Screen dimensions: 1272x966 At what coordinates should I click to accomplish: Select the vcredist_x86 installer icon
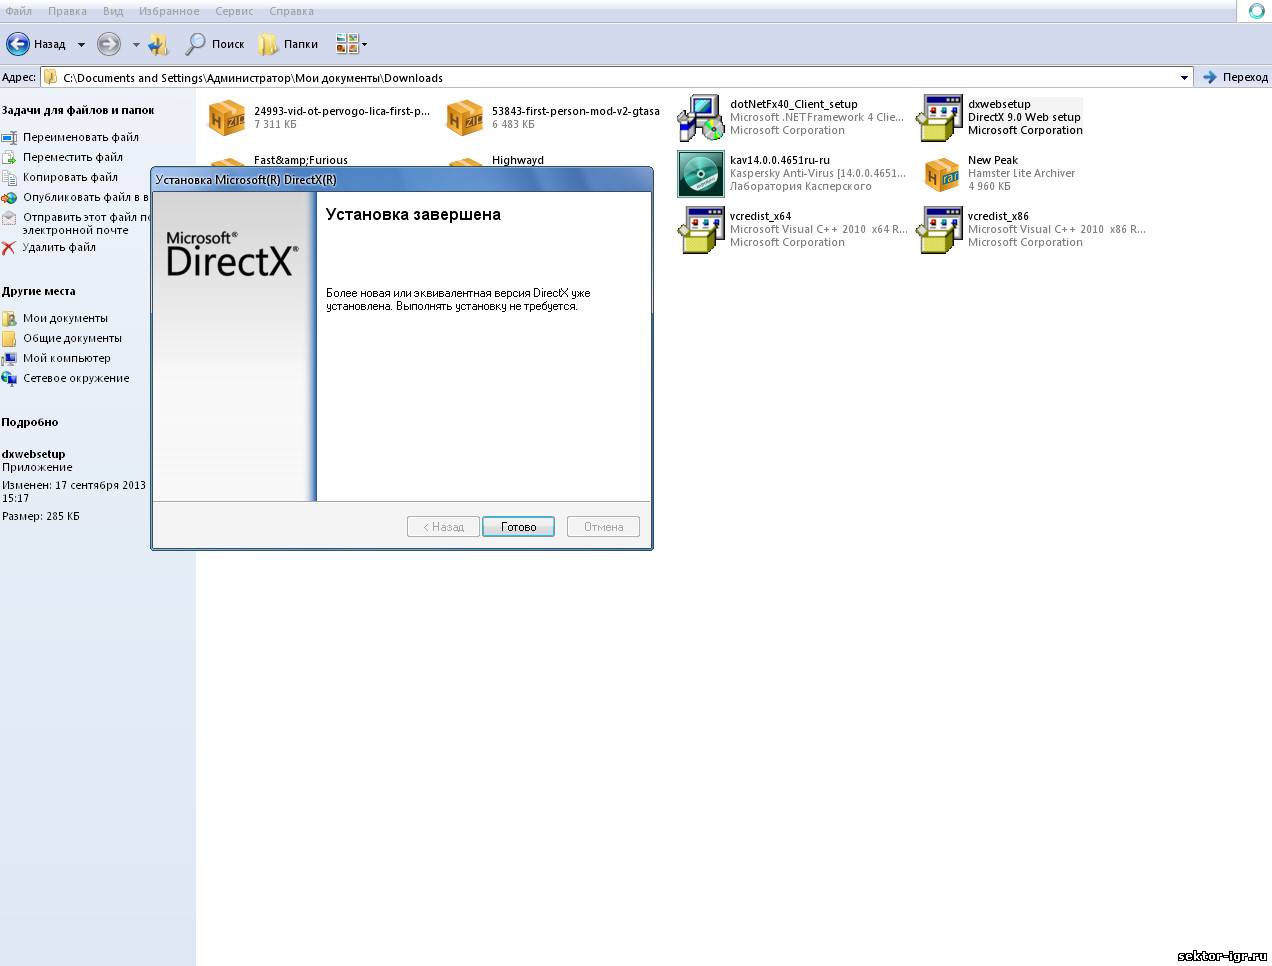pyautogui.click(x=939, y=229)
